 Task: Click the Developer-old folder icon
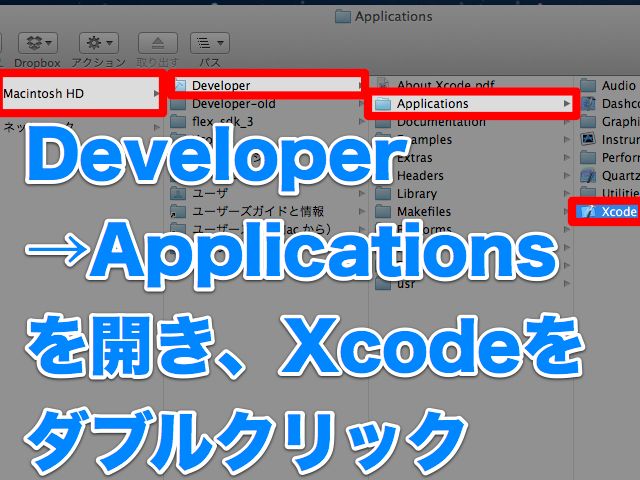(178, 104)
